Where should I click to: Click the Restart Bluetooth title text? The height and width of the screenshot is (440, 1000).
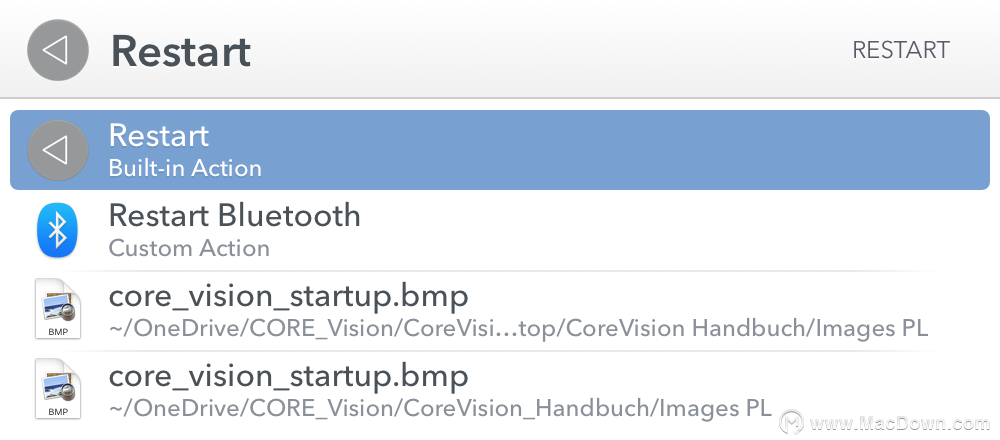(x=235, y=216)
